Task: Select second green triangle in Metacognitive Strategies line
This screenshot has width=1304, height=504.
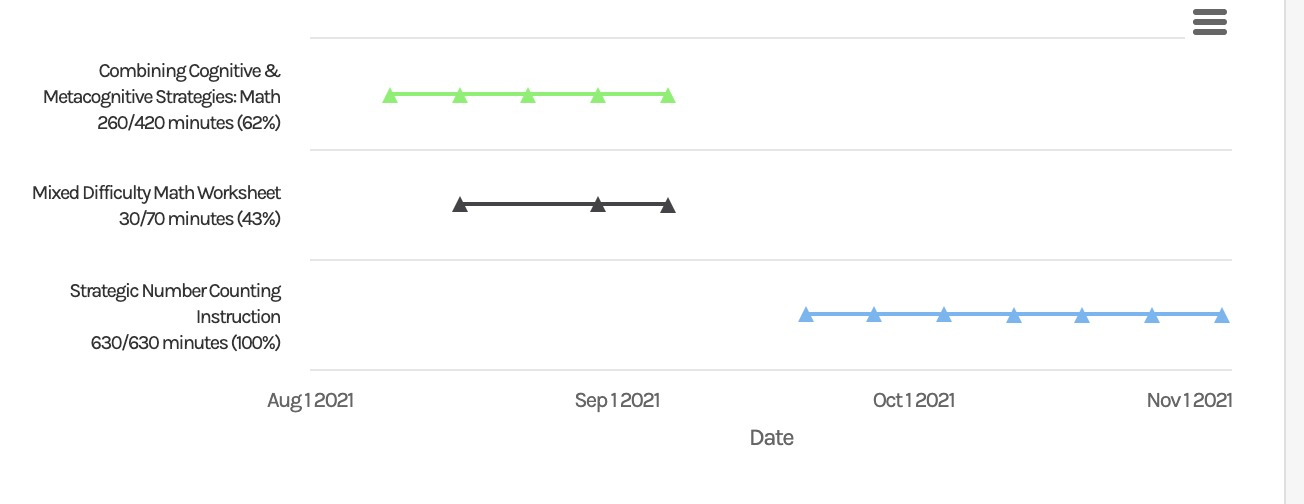Action: (460, 96)
